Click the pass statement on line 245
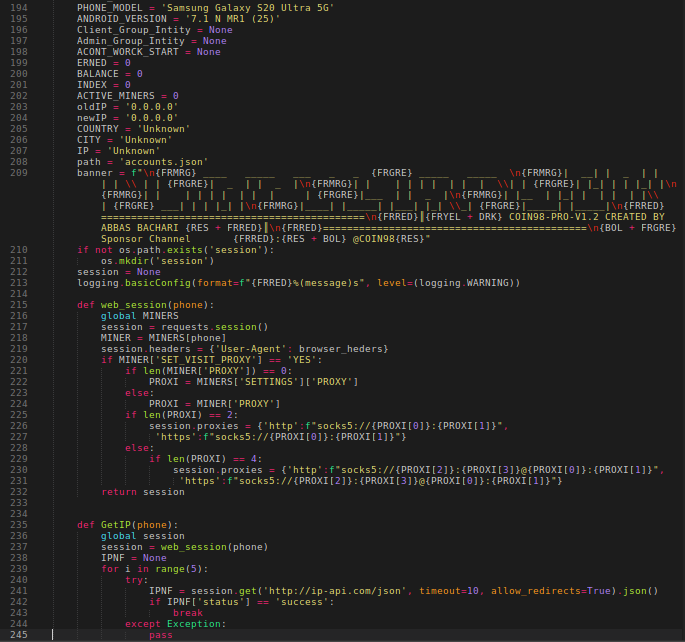Screen dimensions: 685x642 (x=161, y=635)
